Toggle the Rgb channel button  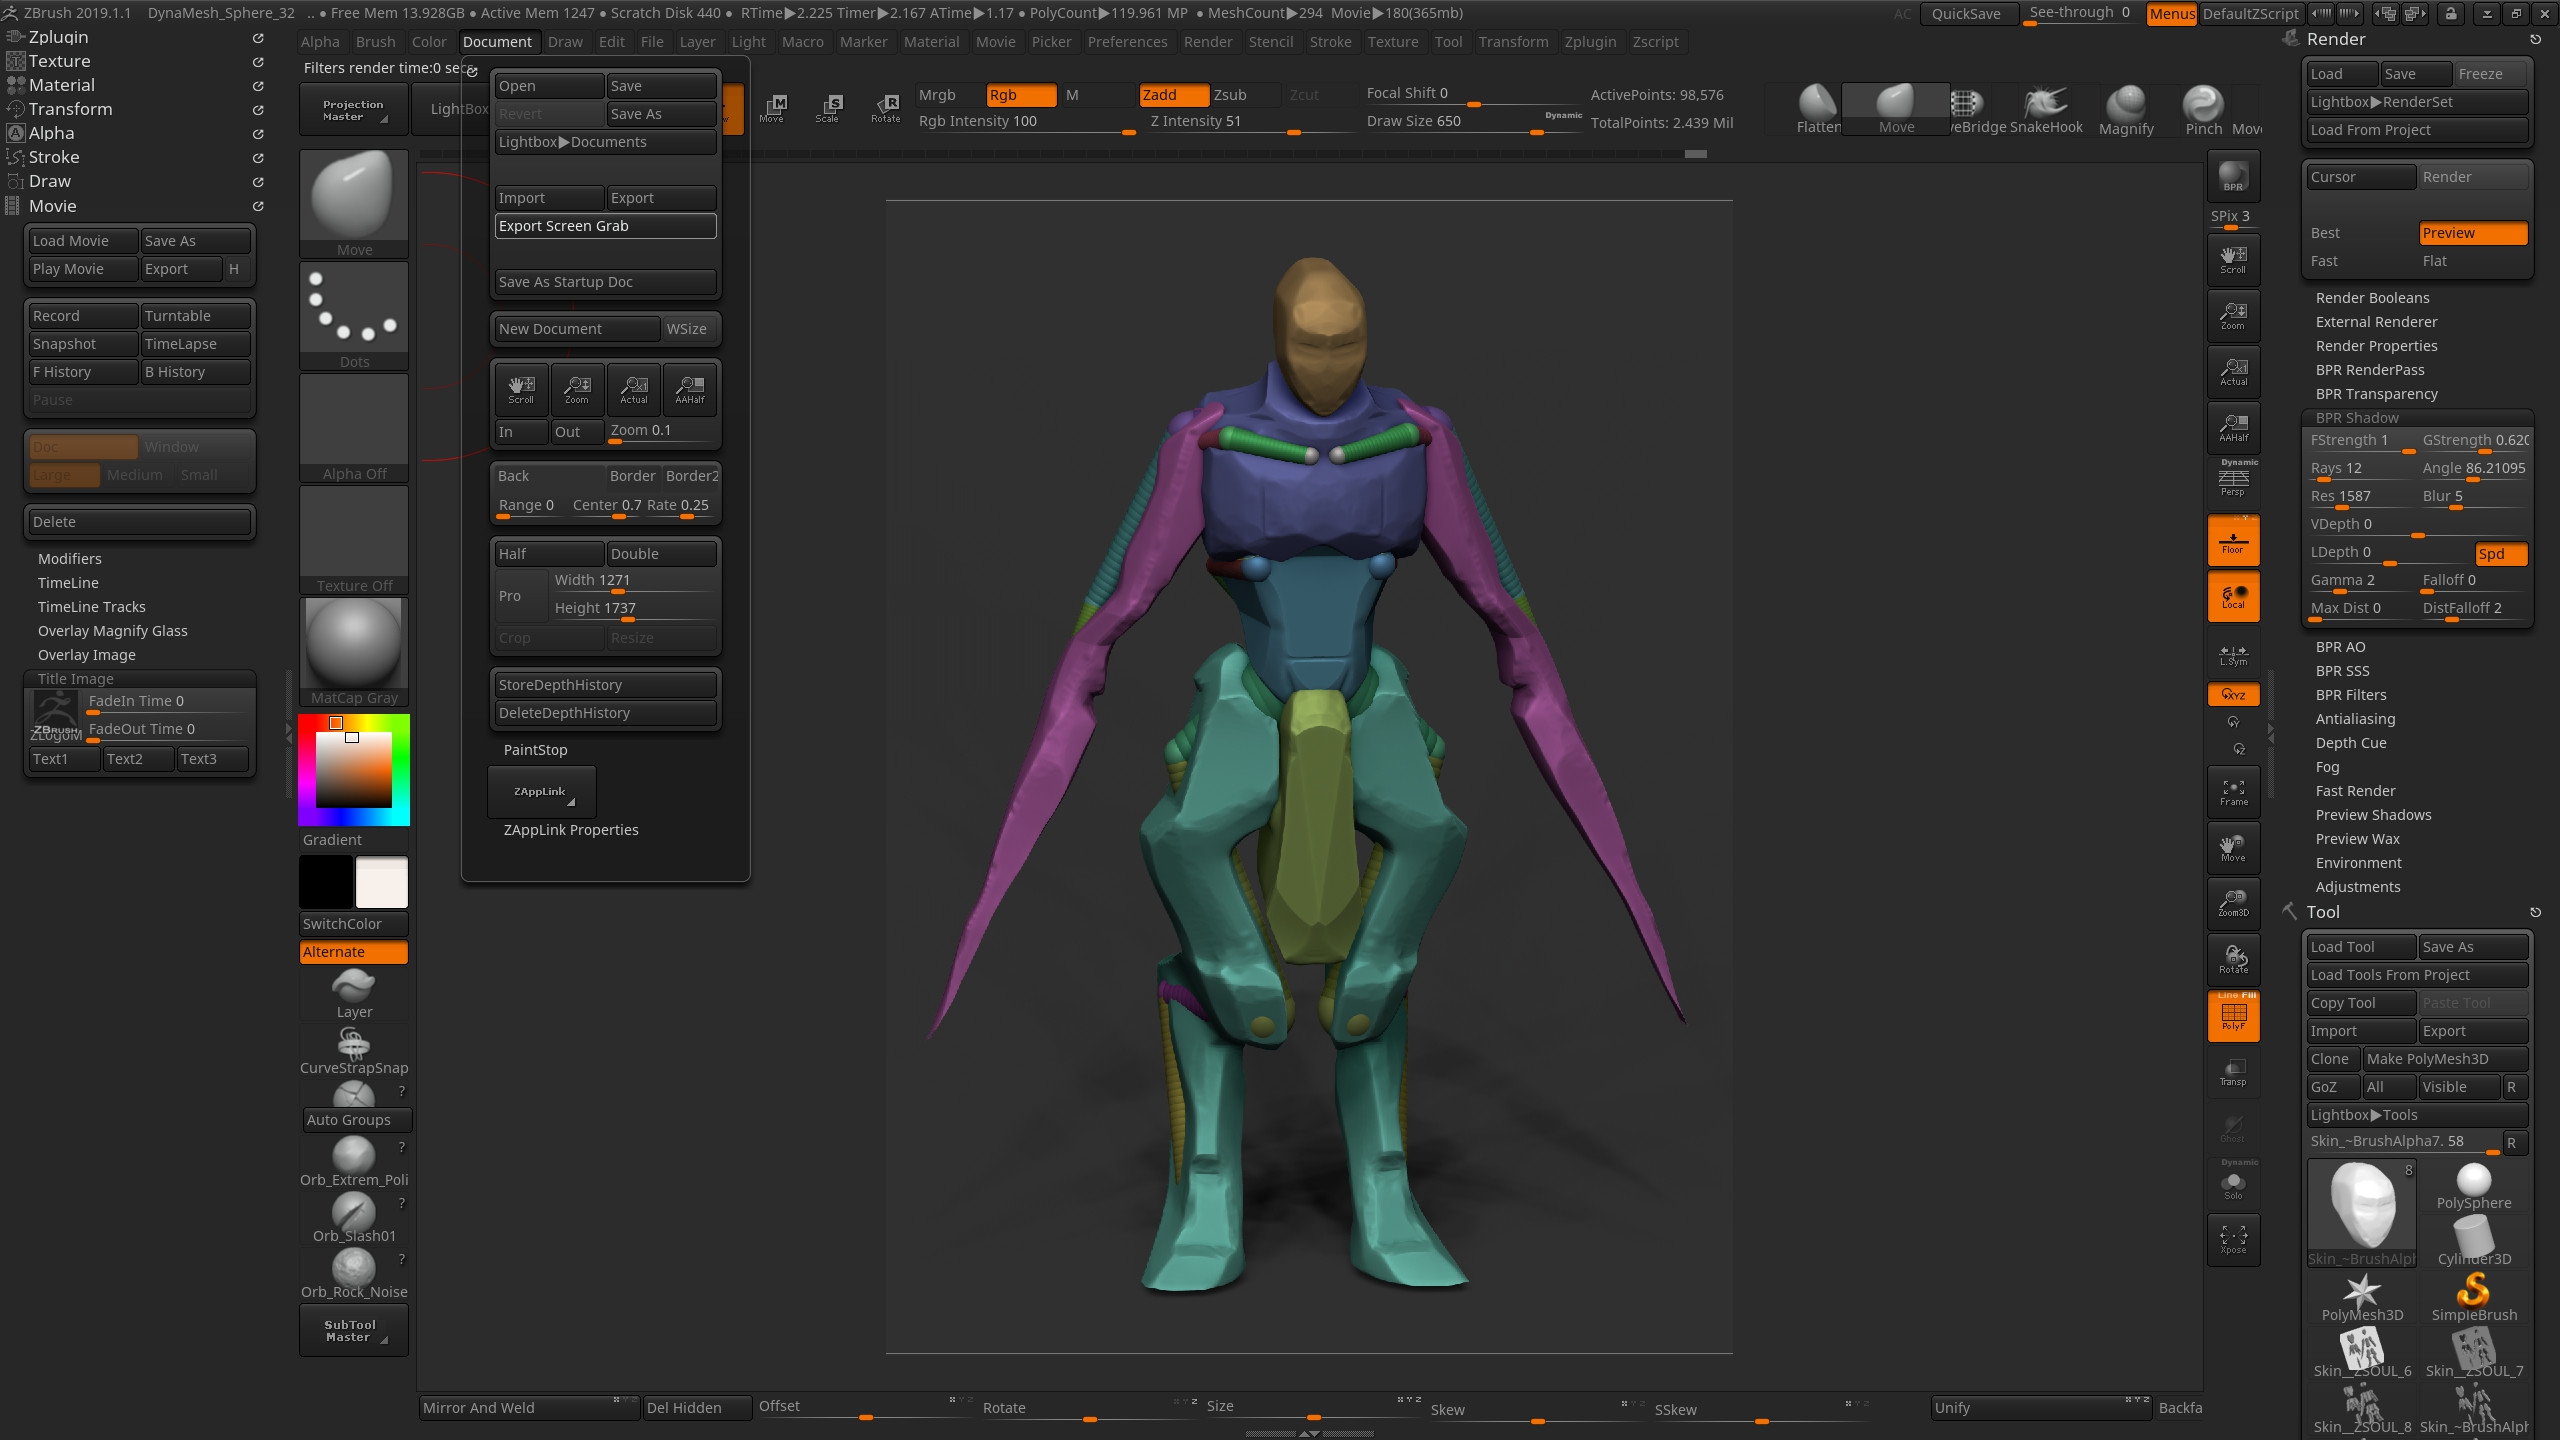click(1021, 95)
